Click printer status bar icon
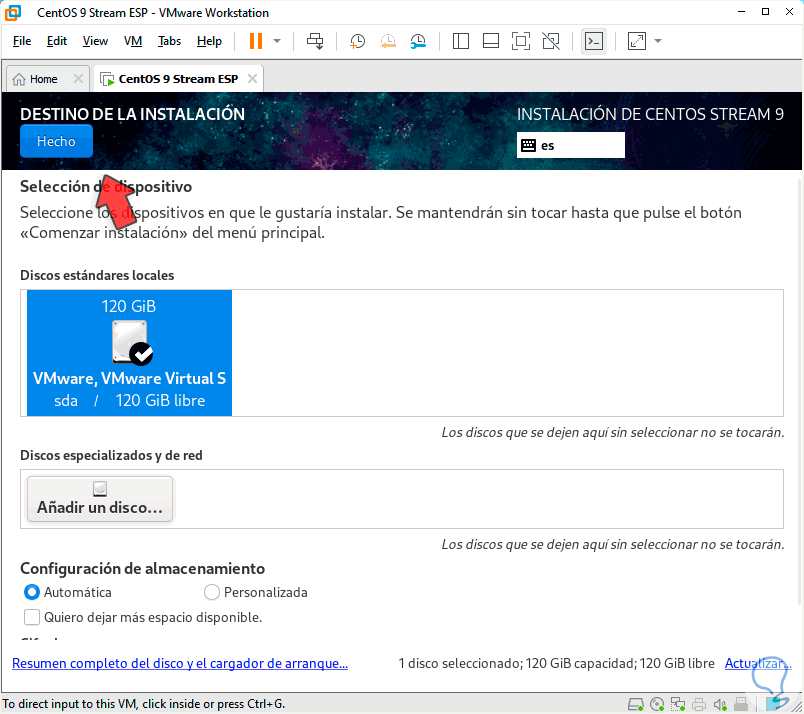Screen dimensions: 804x714 [x=698, y=704]
